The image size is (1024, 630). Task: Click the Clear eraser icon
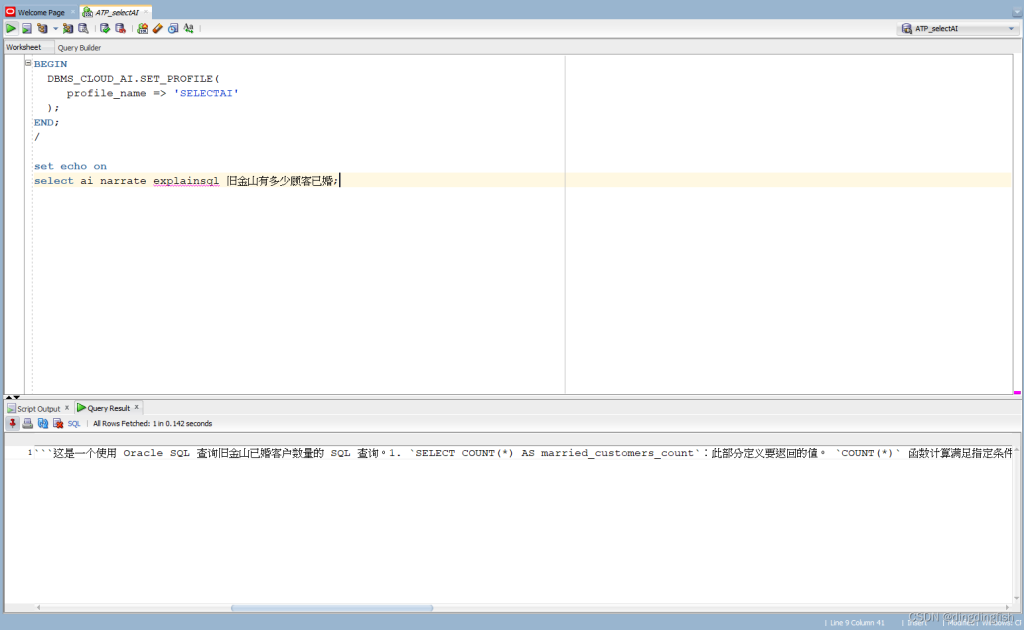pos(157,28)
